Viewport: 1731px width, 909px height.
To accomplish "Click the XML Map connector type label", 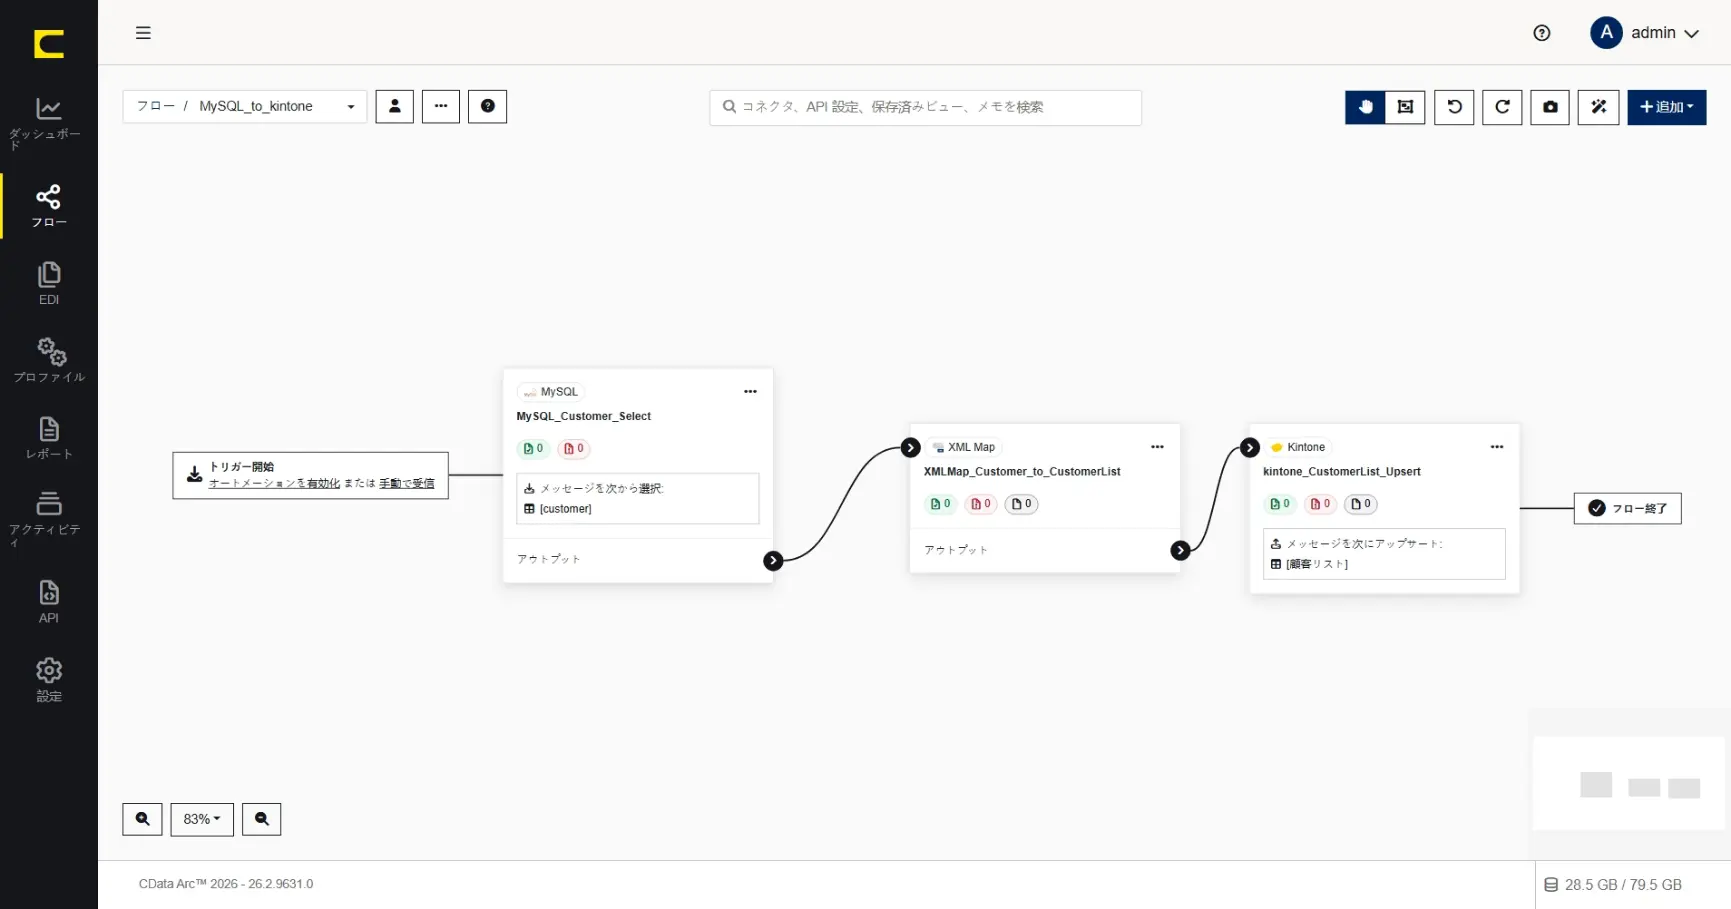I will 964,447.
